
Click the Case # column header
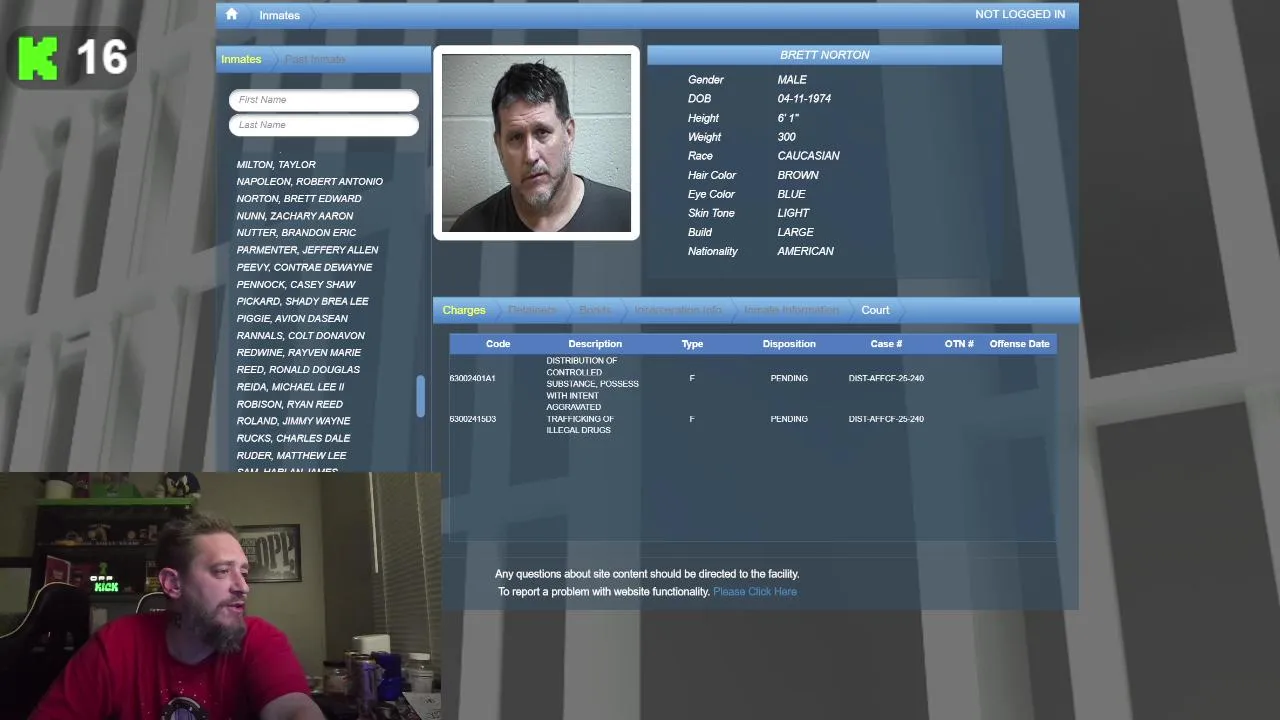(886, 344)
